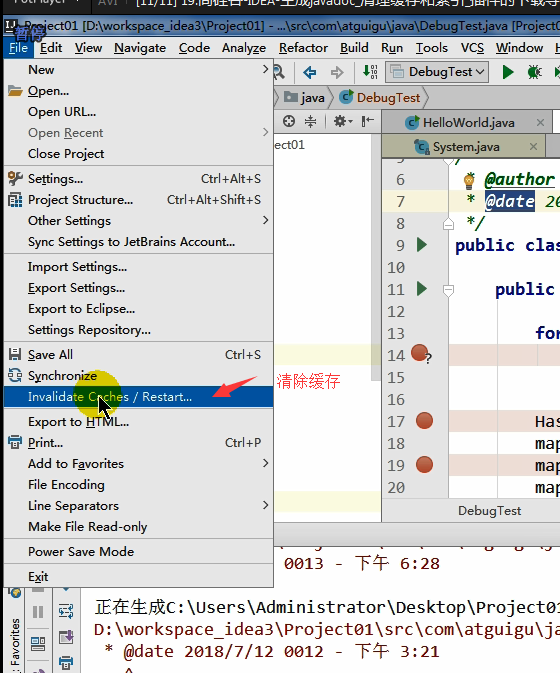This screenshot has height=673, width=560.
Task: Close the System.java tab
Action: click(x=533, y=147)
